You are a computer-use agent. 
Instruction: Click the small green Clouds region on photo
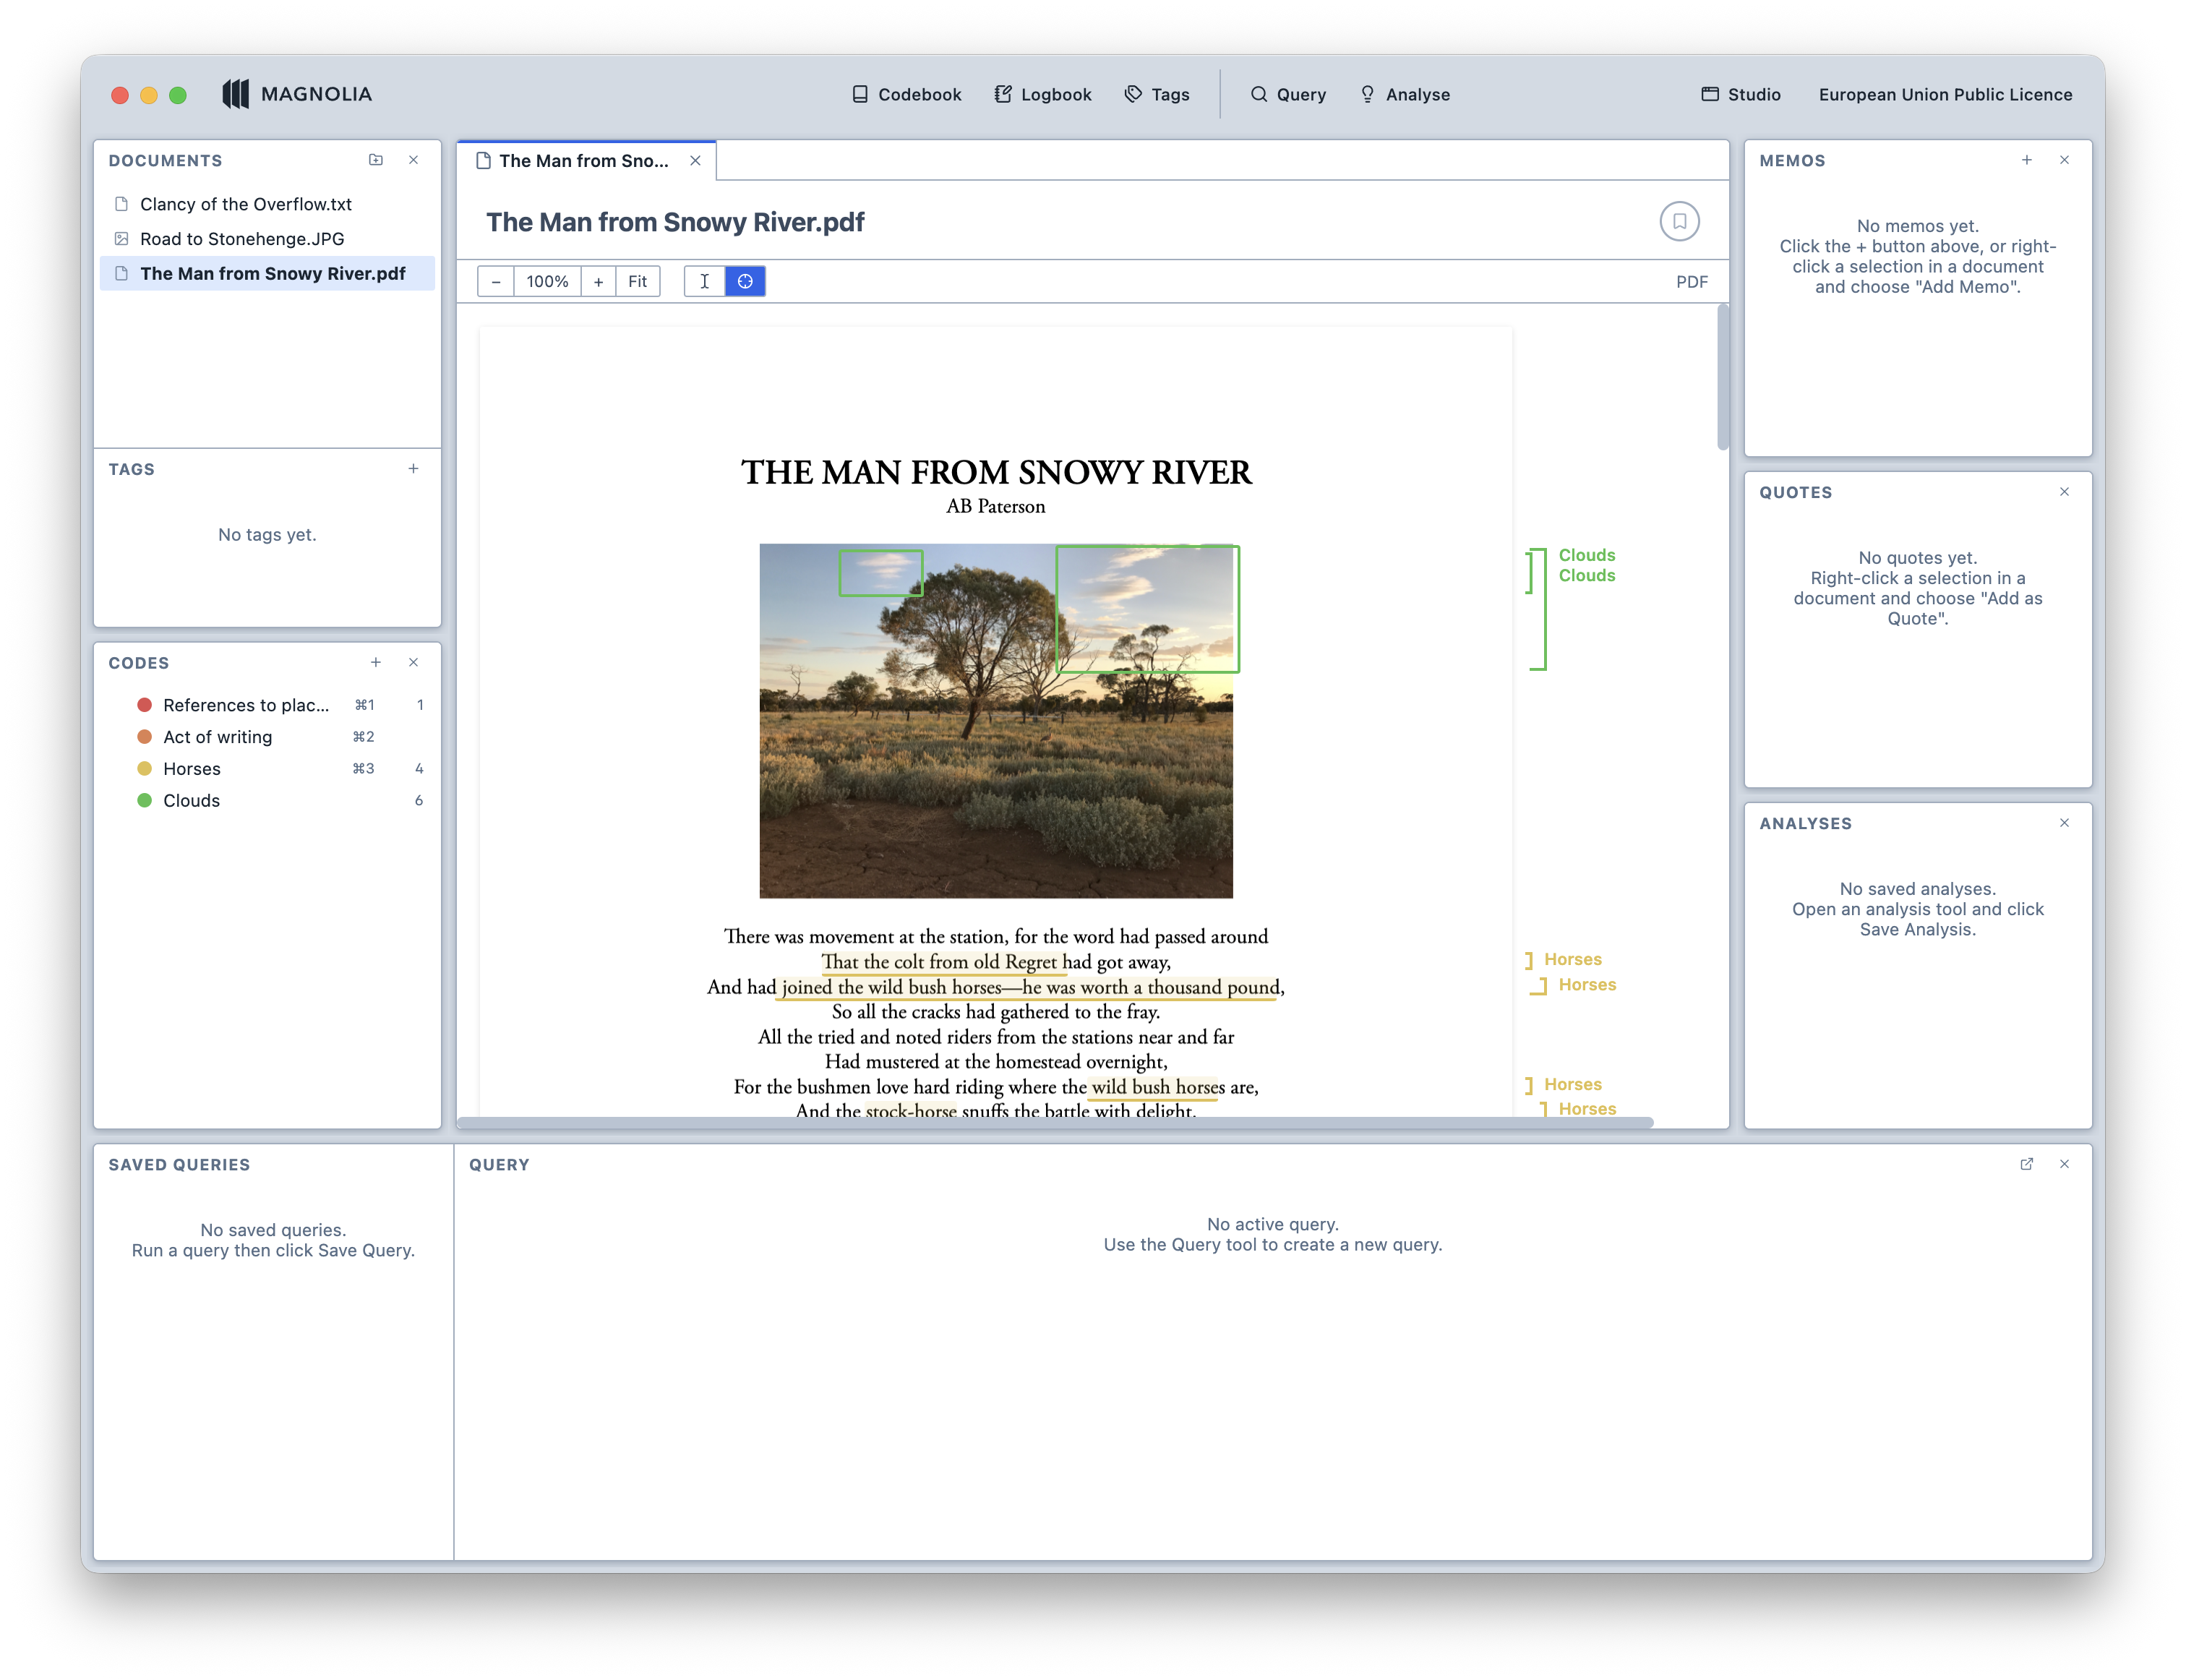880,573
